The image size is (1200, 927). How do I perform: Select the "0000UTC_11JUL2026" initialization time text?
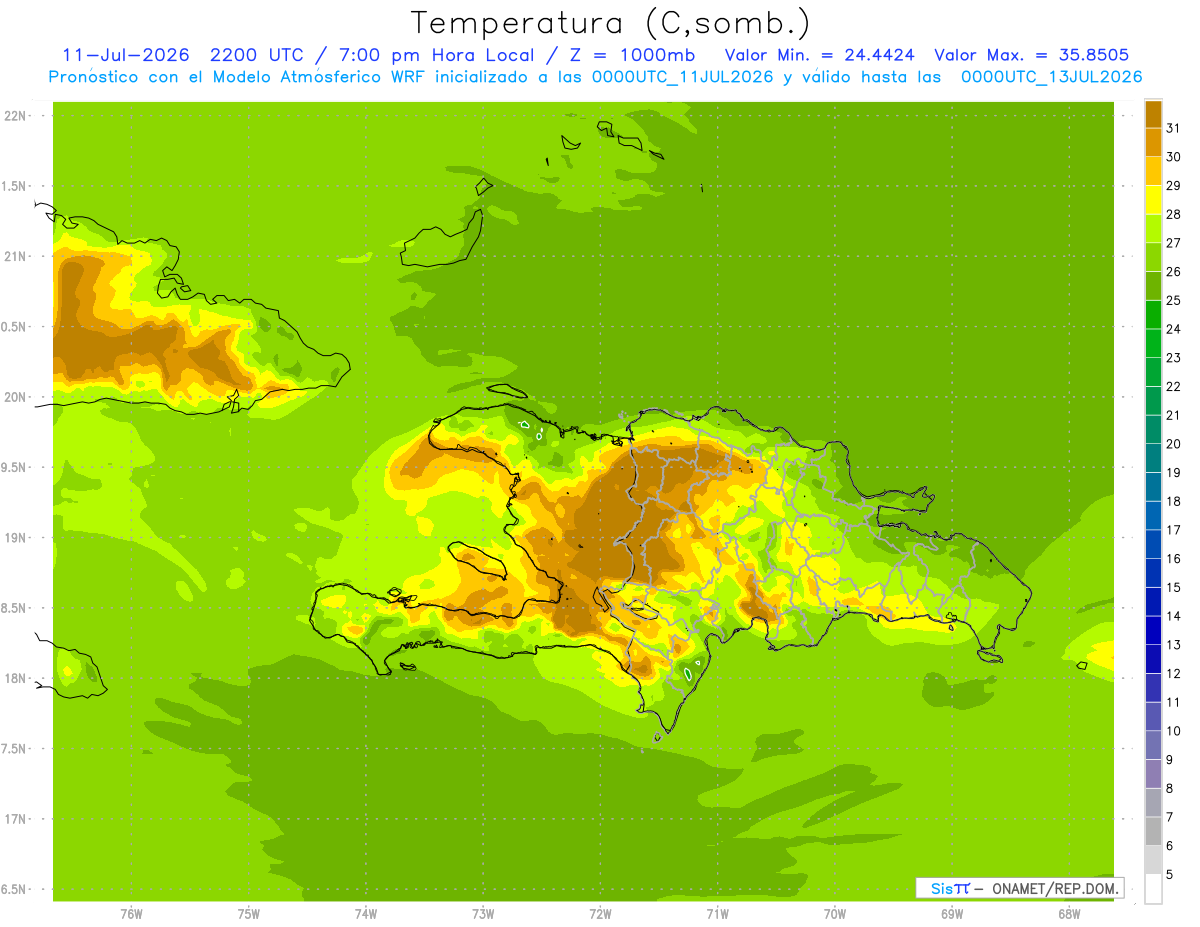[683, 77]
